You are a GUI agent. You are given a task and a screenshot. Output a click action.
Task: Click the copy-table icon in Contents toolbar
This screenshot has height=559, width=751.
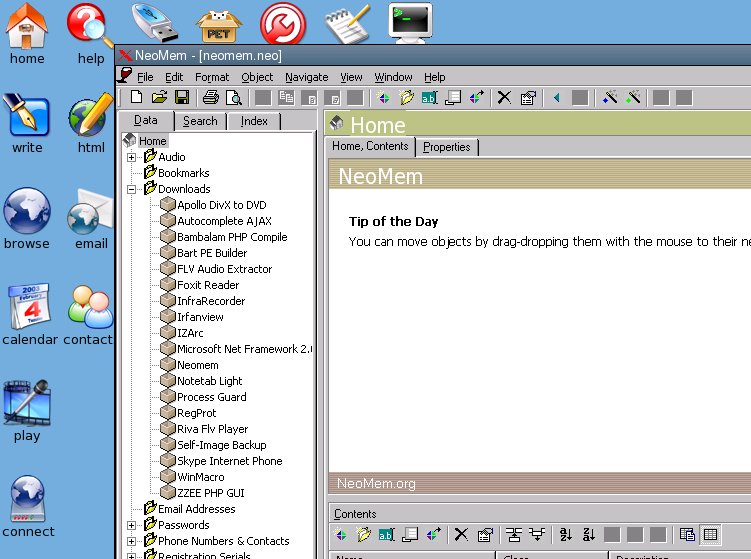pyautogui.click(x=687, y=535)
